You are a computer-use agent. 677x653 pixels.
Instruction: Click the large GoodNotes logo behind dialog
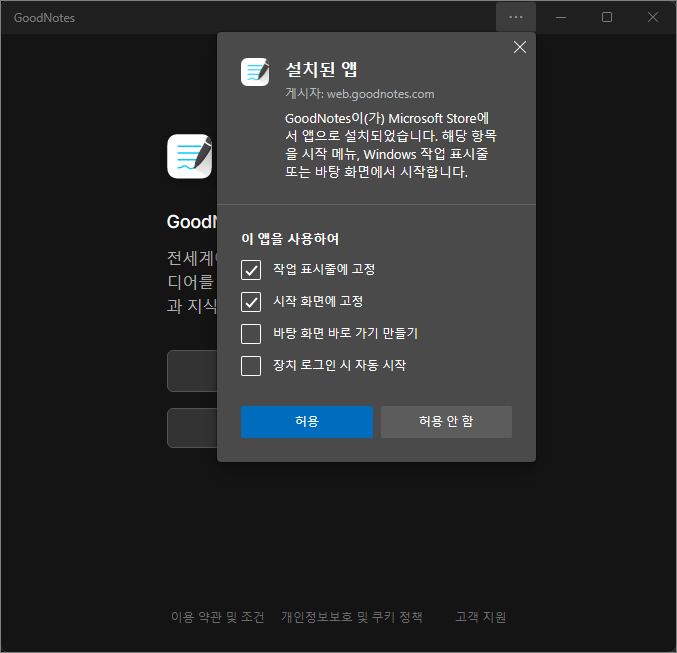190,156
